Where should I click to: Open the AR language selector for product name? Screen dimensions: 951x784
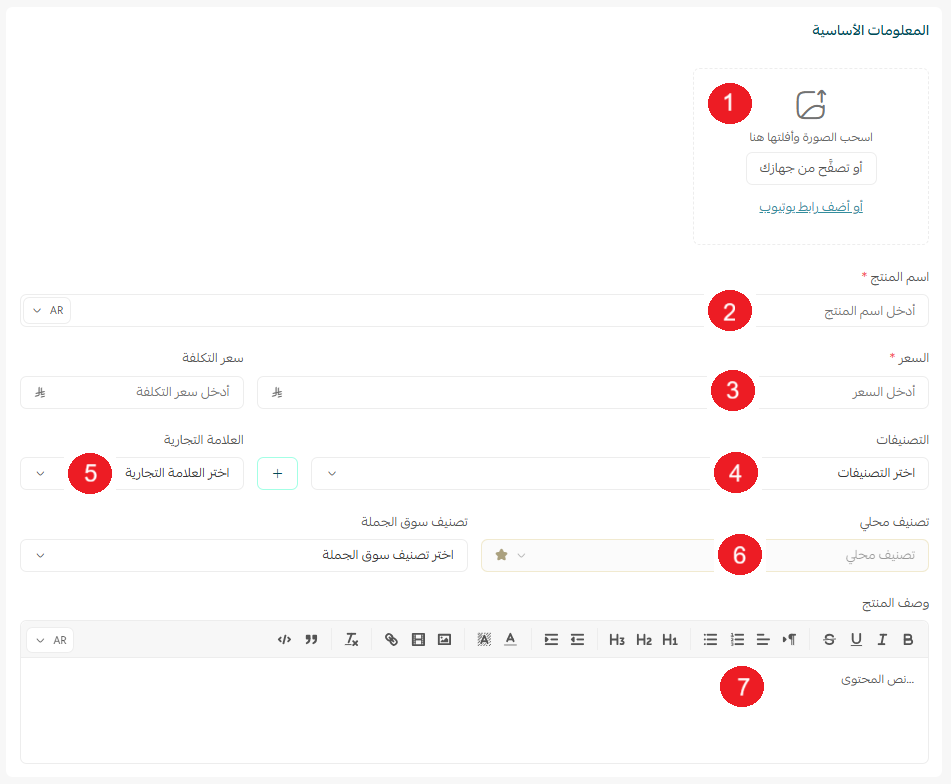coord(47,310)
